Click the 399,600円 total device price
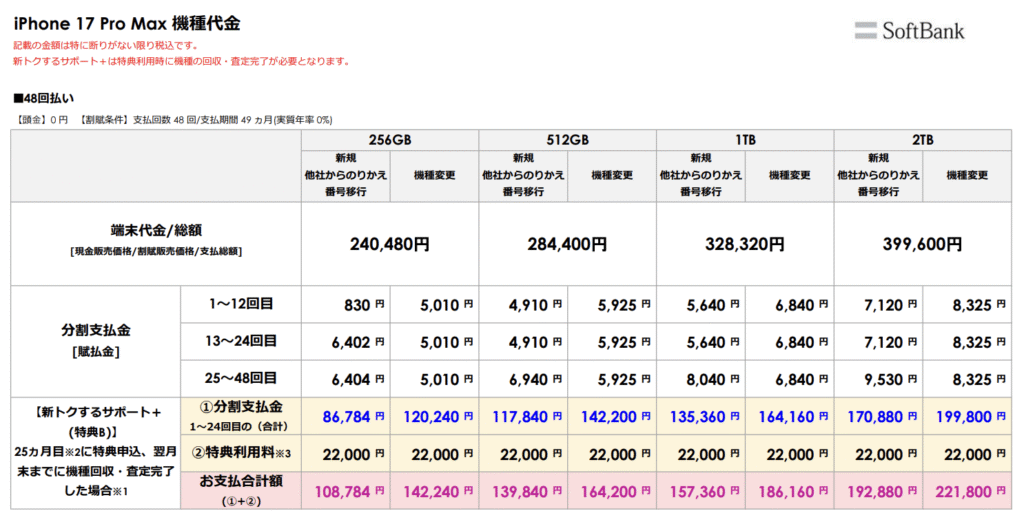 (922, 243)
